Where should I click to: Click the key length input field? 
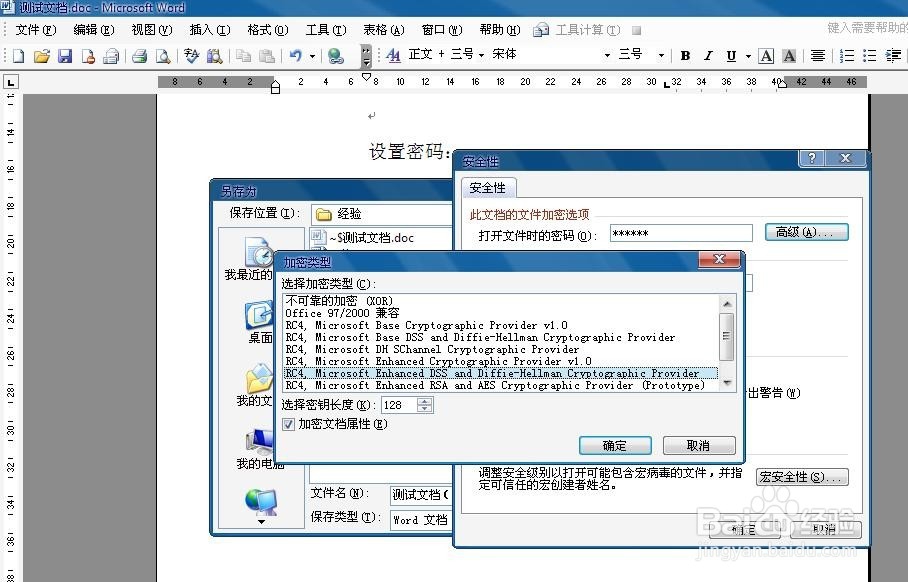click(400, 405)
